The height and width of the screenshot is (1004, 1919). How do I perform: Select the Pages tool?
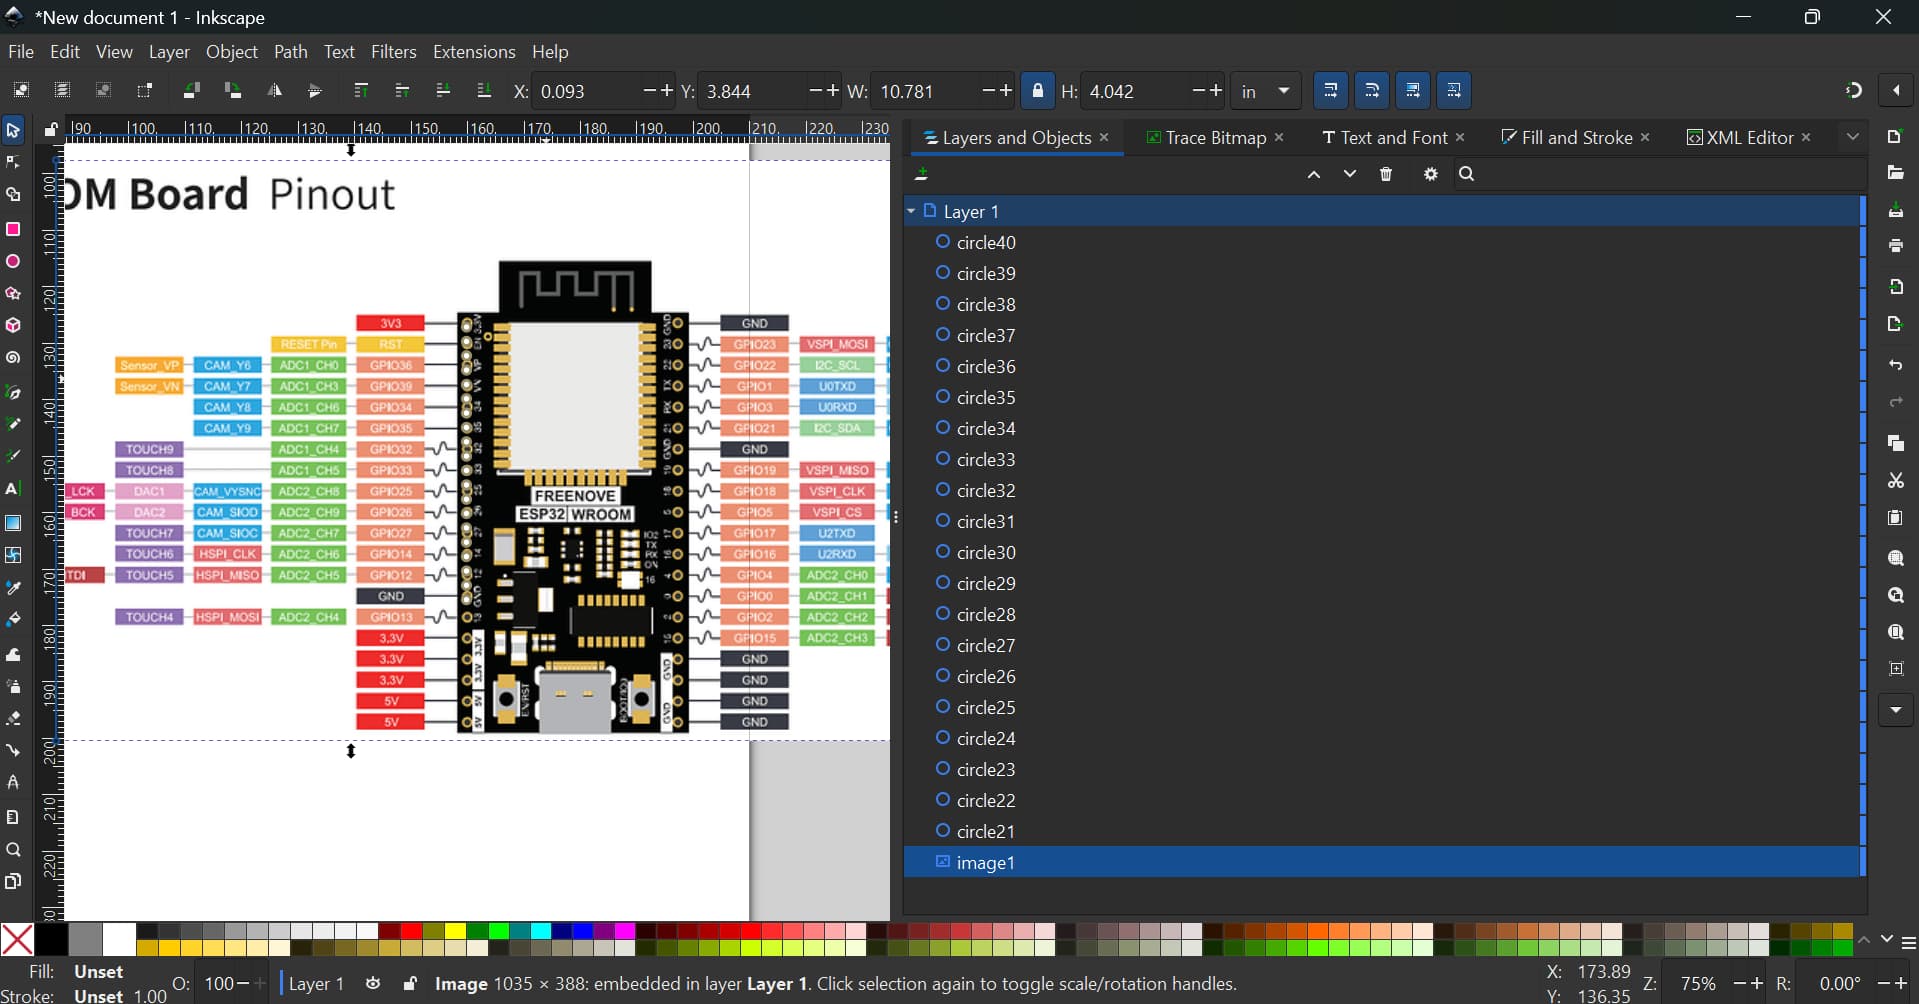[13, 882]
